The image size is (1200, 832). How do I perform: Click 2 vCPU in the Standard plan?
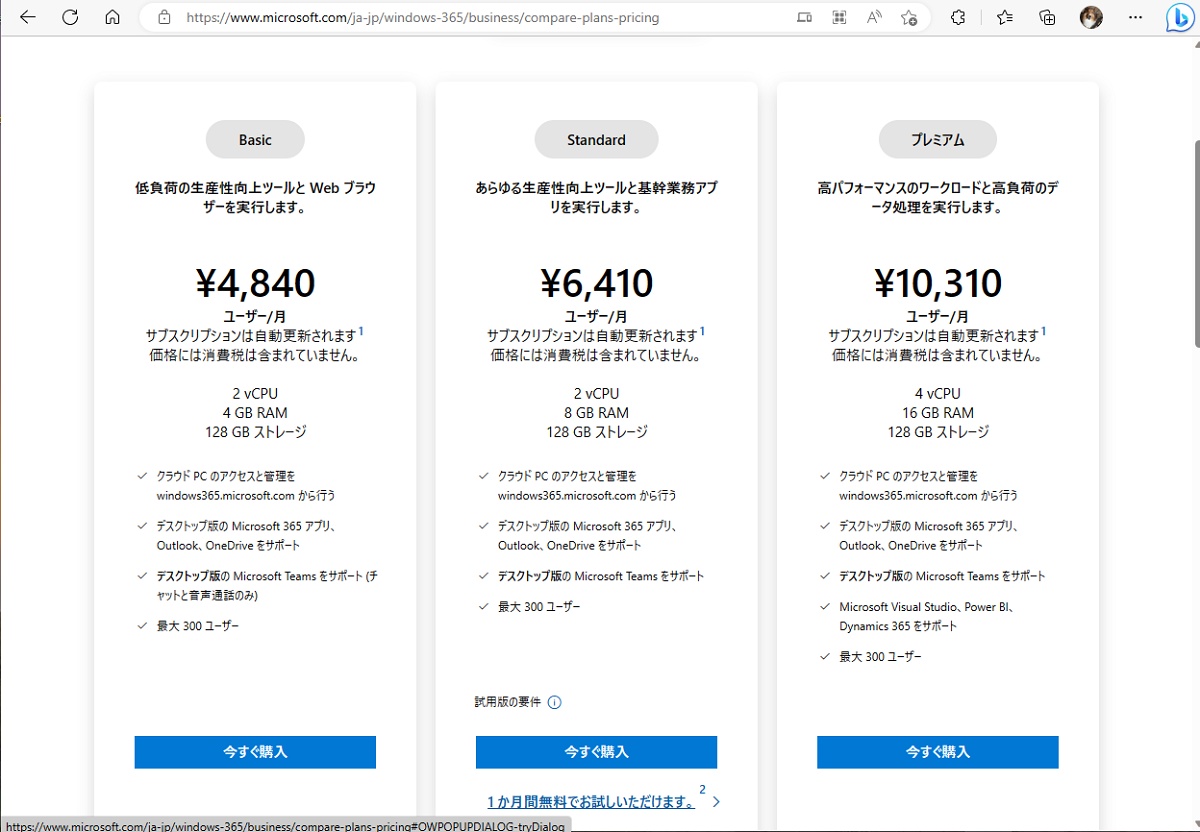click(x=596, y=394)
